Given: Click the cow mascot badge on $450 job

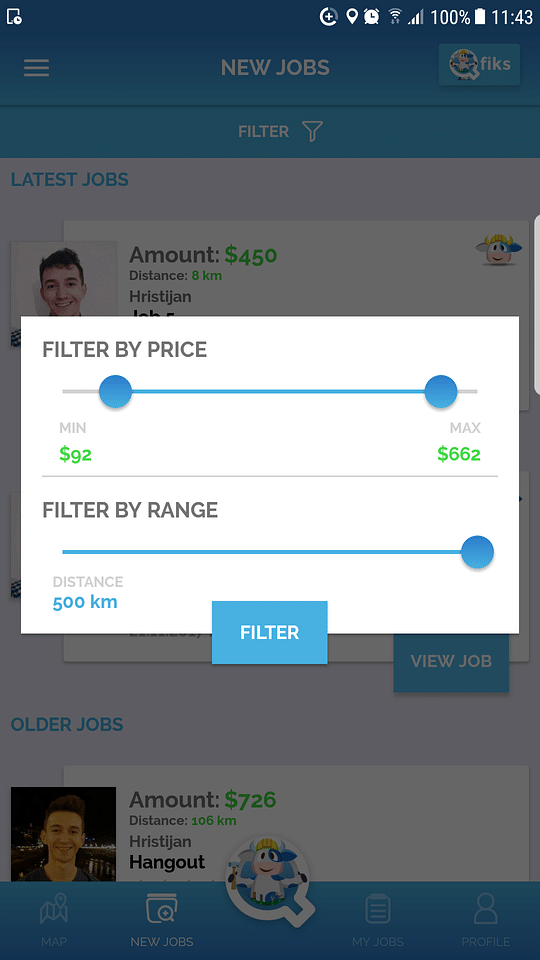Looking at the screenshot, I should (x=499, y=250).
